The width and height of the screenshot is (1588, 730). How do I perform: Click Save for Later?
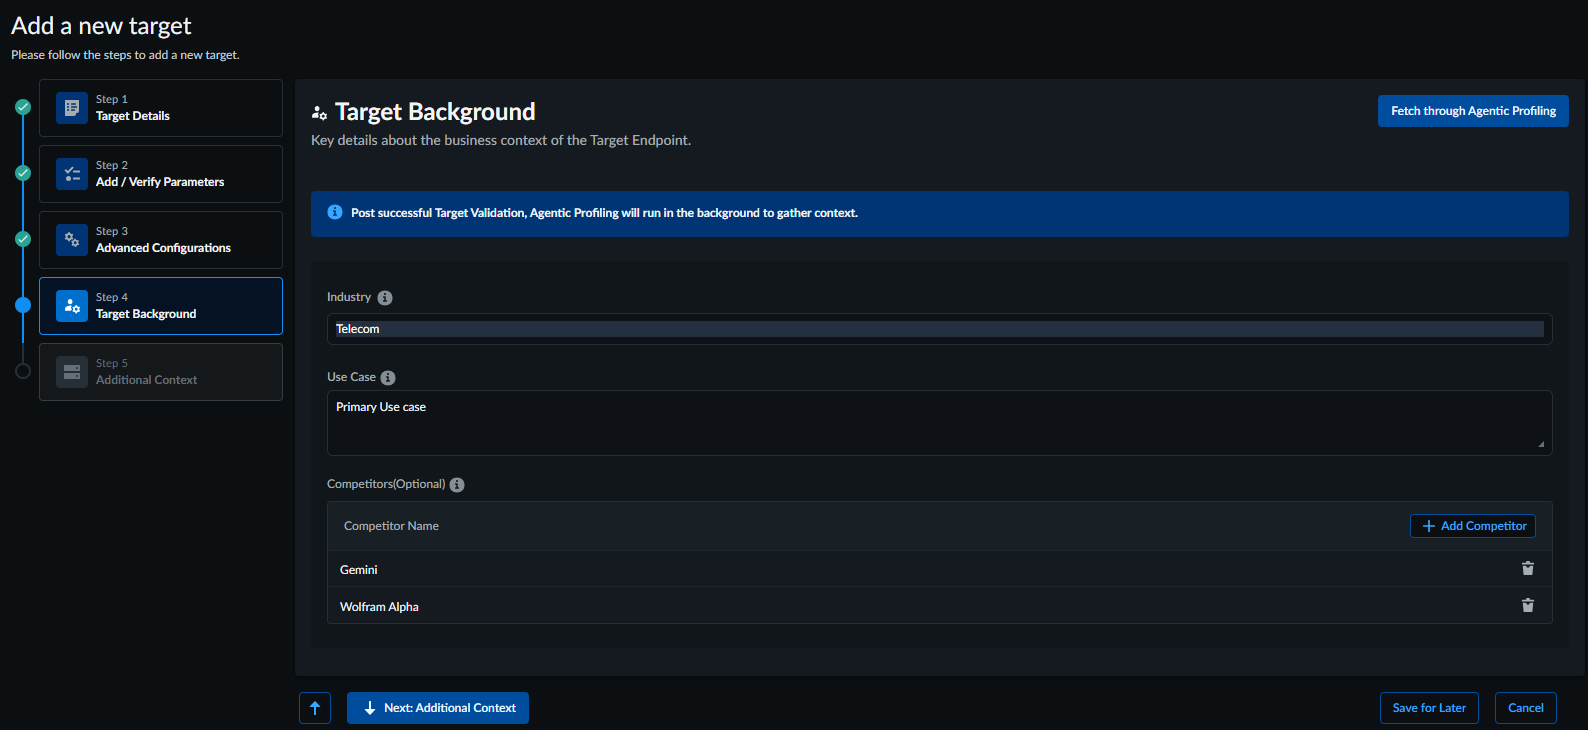[1428, 708]
